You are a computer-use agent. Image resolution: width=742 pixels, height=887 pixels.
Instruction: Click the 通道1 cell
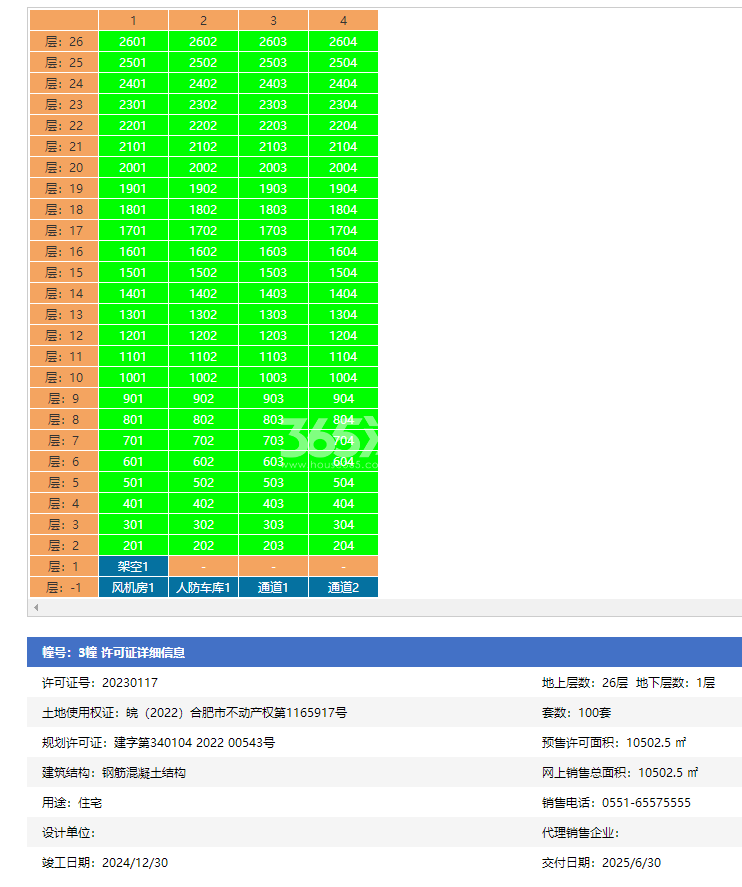pos(273,587)
